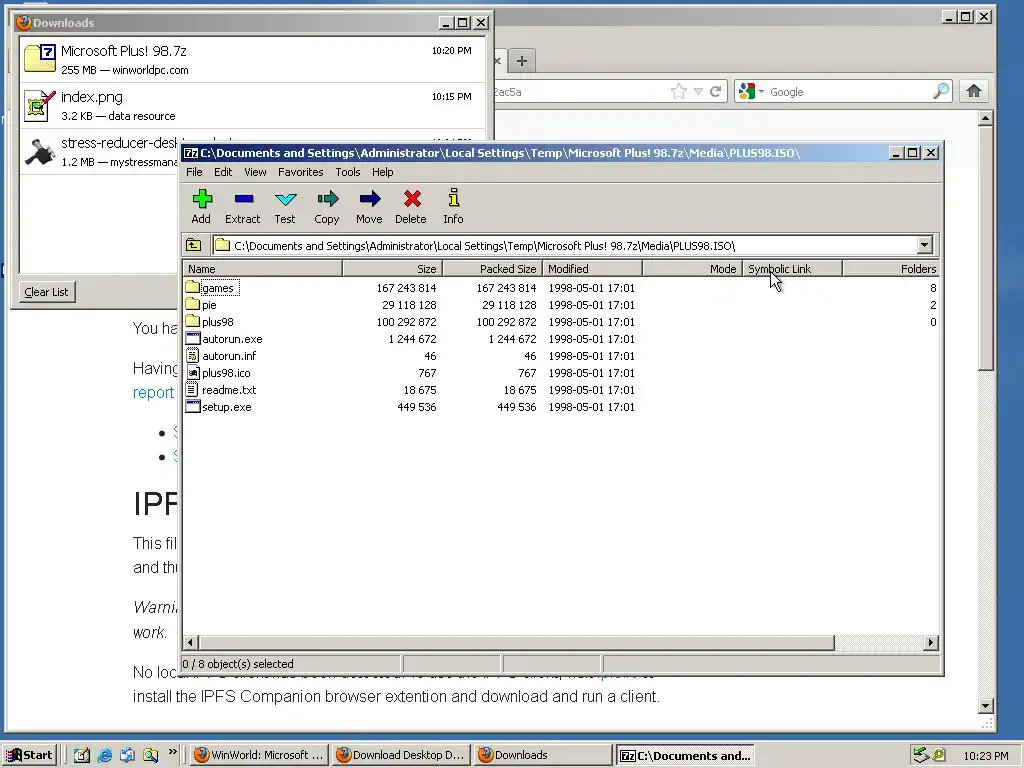Click the Mode column header
Image resolution: width=1024 pixels, height=768 pixels.
pyautogui.click(x=692, y=268)
